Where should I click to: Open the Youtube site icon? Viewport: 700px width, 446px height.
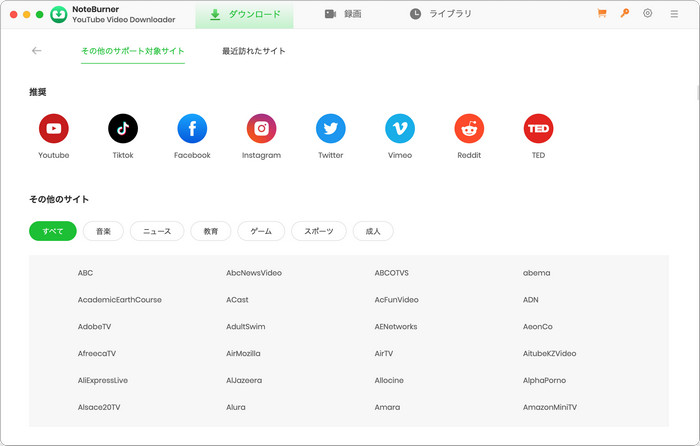(x=54, y=129)
